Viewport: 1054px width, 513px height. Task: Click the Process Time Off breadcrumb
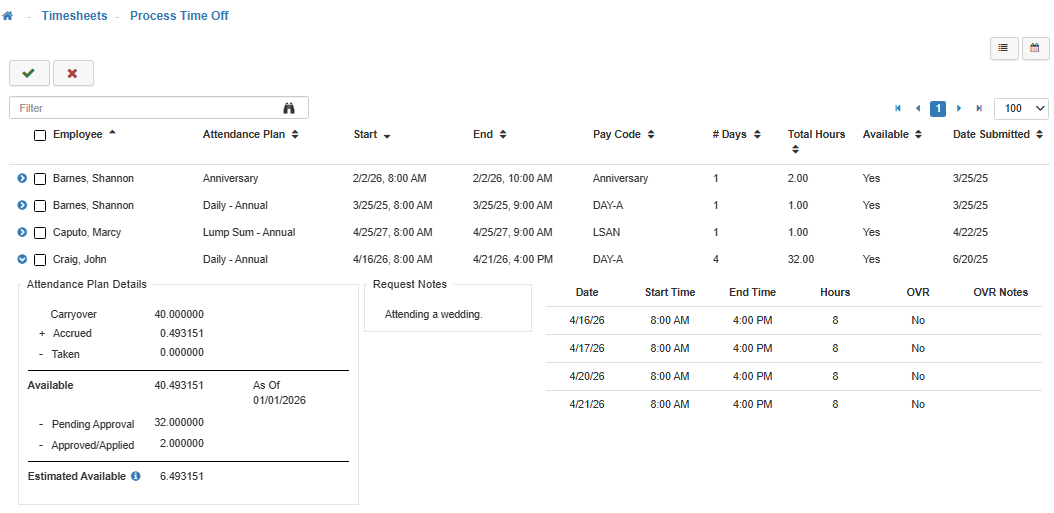point(179,16)
